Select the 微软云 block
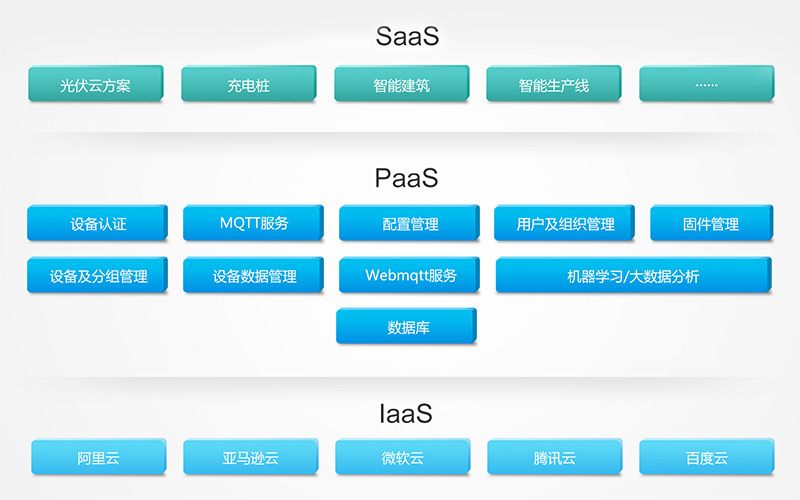 click(x=402, y=458)
